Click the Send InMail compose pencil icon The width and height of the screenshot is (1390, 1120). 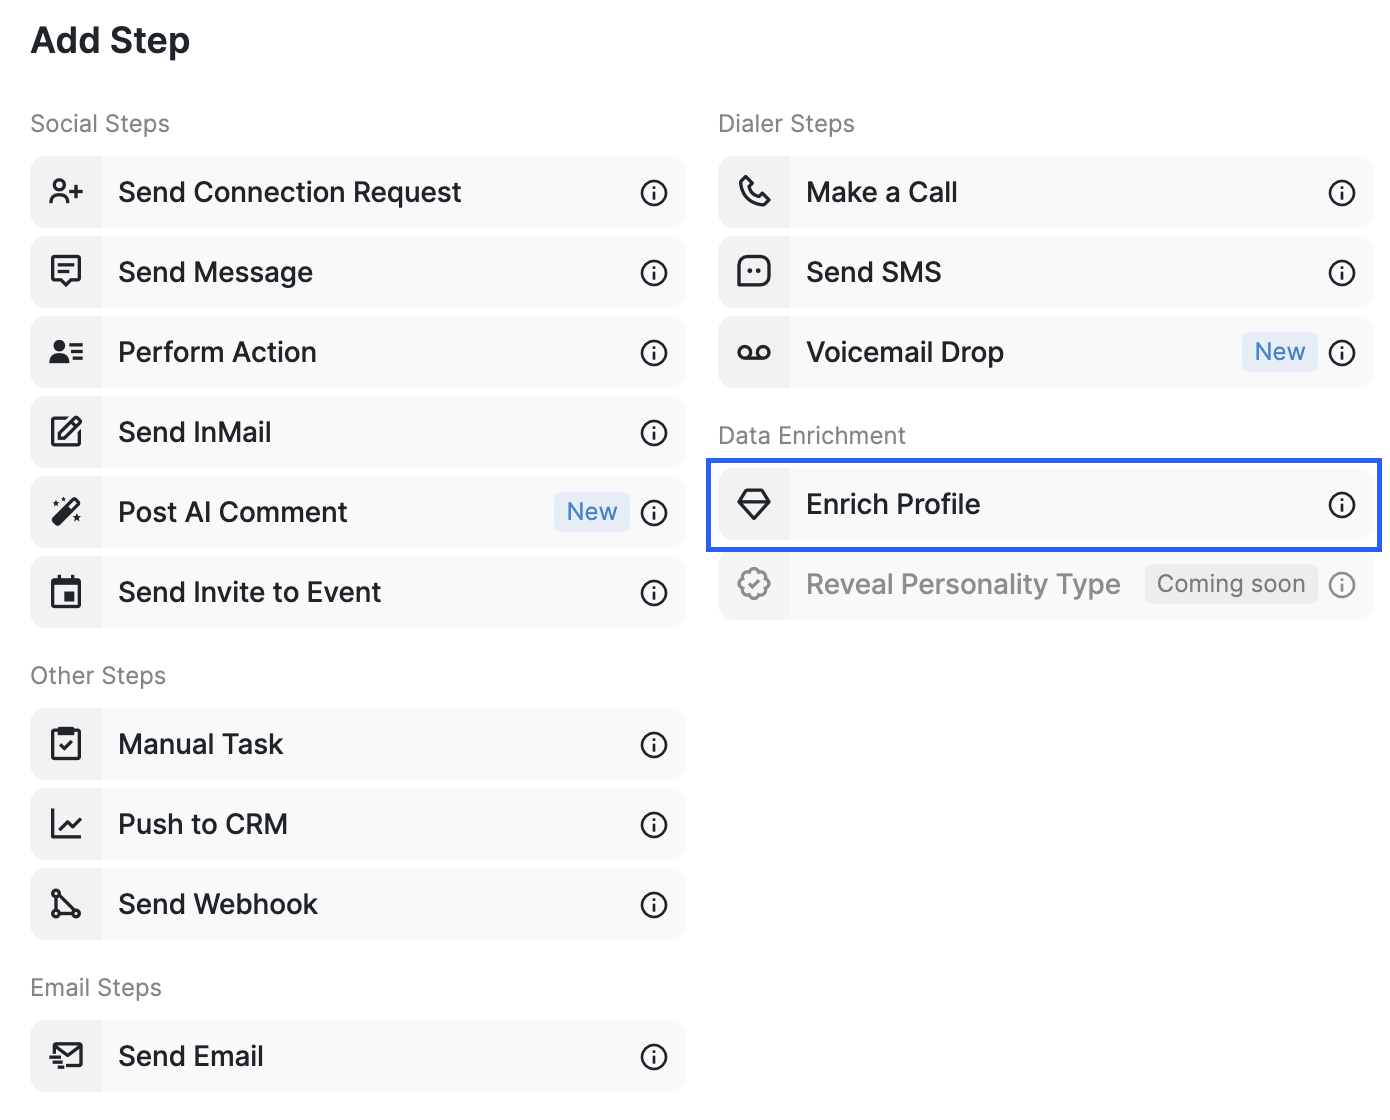click(x=66, y=432)
